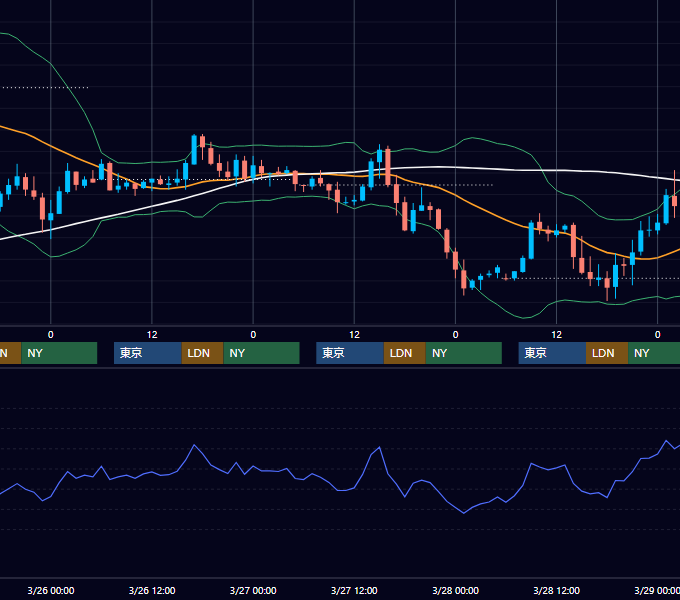680x600 pixels.
Task: Choose the 東京 session bar for 3/28
Action: coord(552,353)
